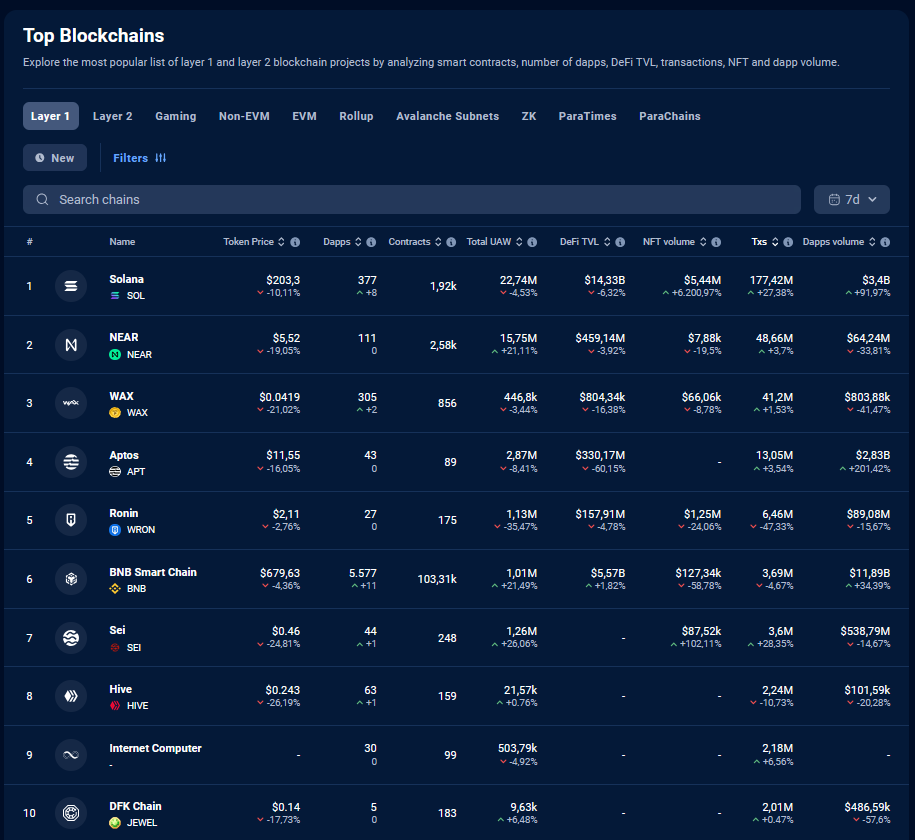Show info for Contracts column
This screenshot has width=915, height=840.
click(451, 242)
